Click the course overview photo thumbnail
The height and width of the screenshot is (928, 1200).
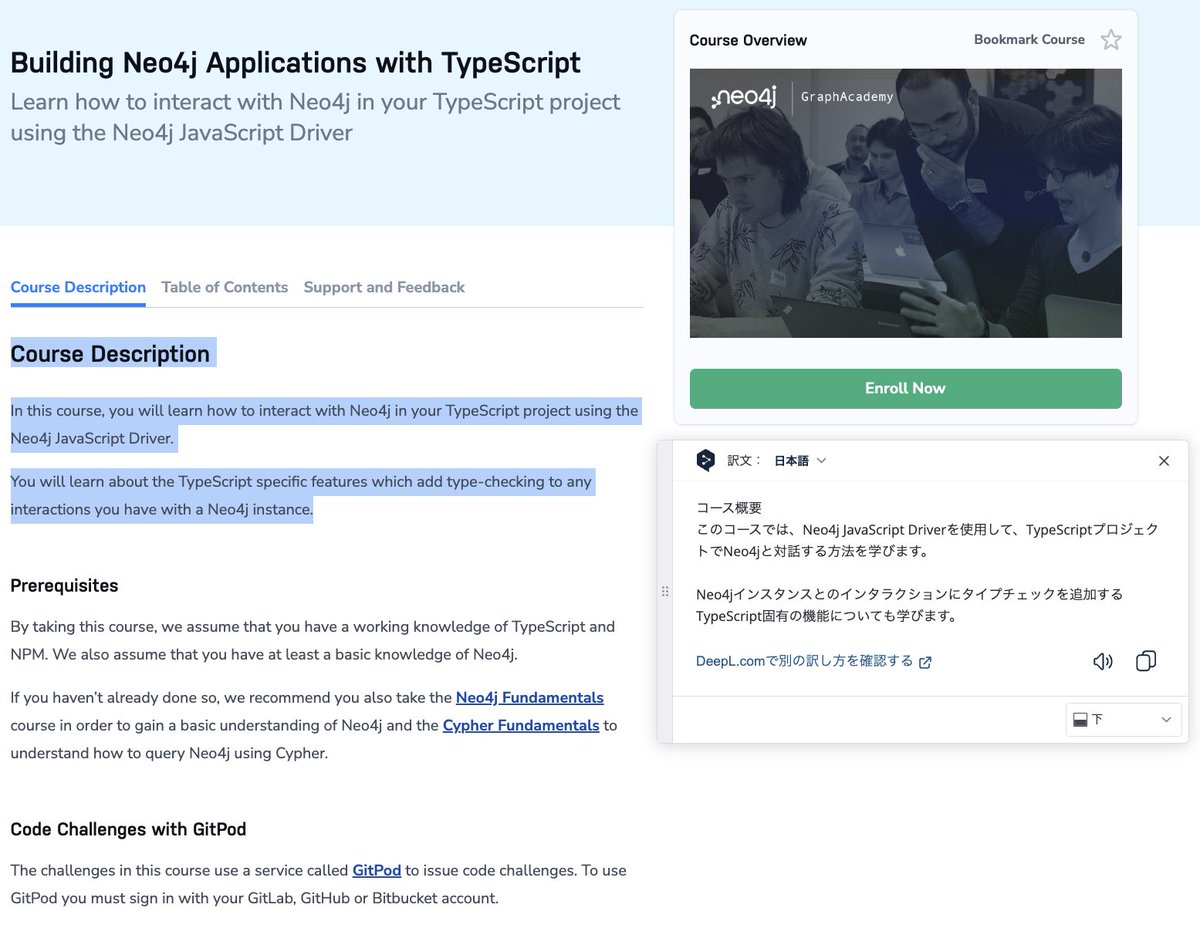(x=905, y=203)
